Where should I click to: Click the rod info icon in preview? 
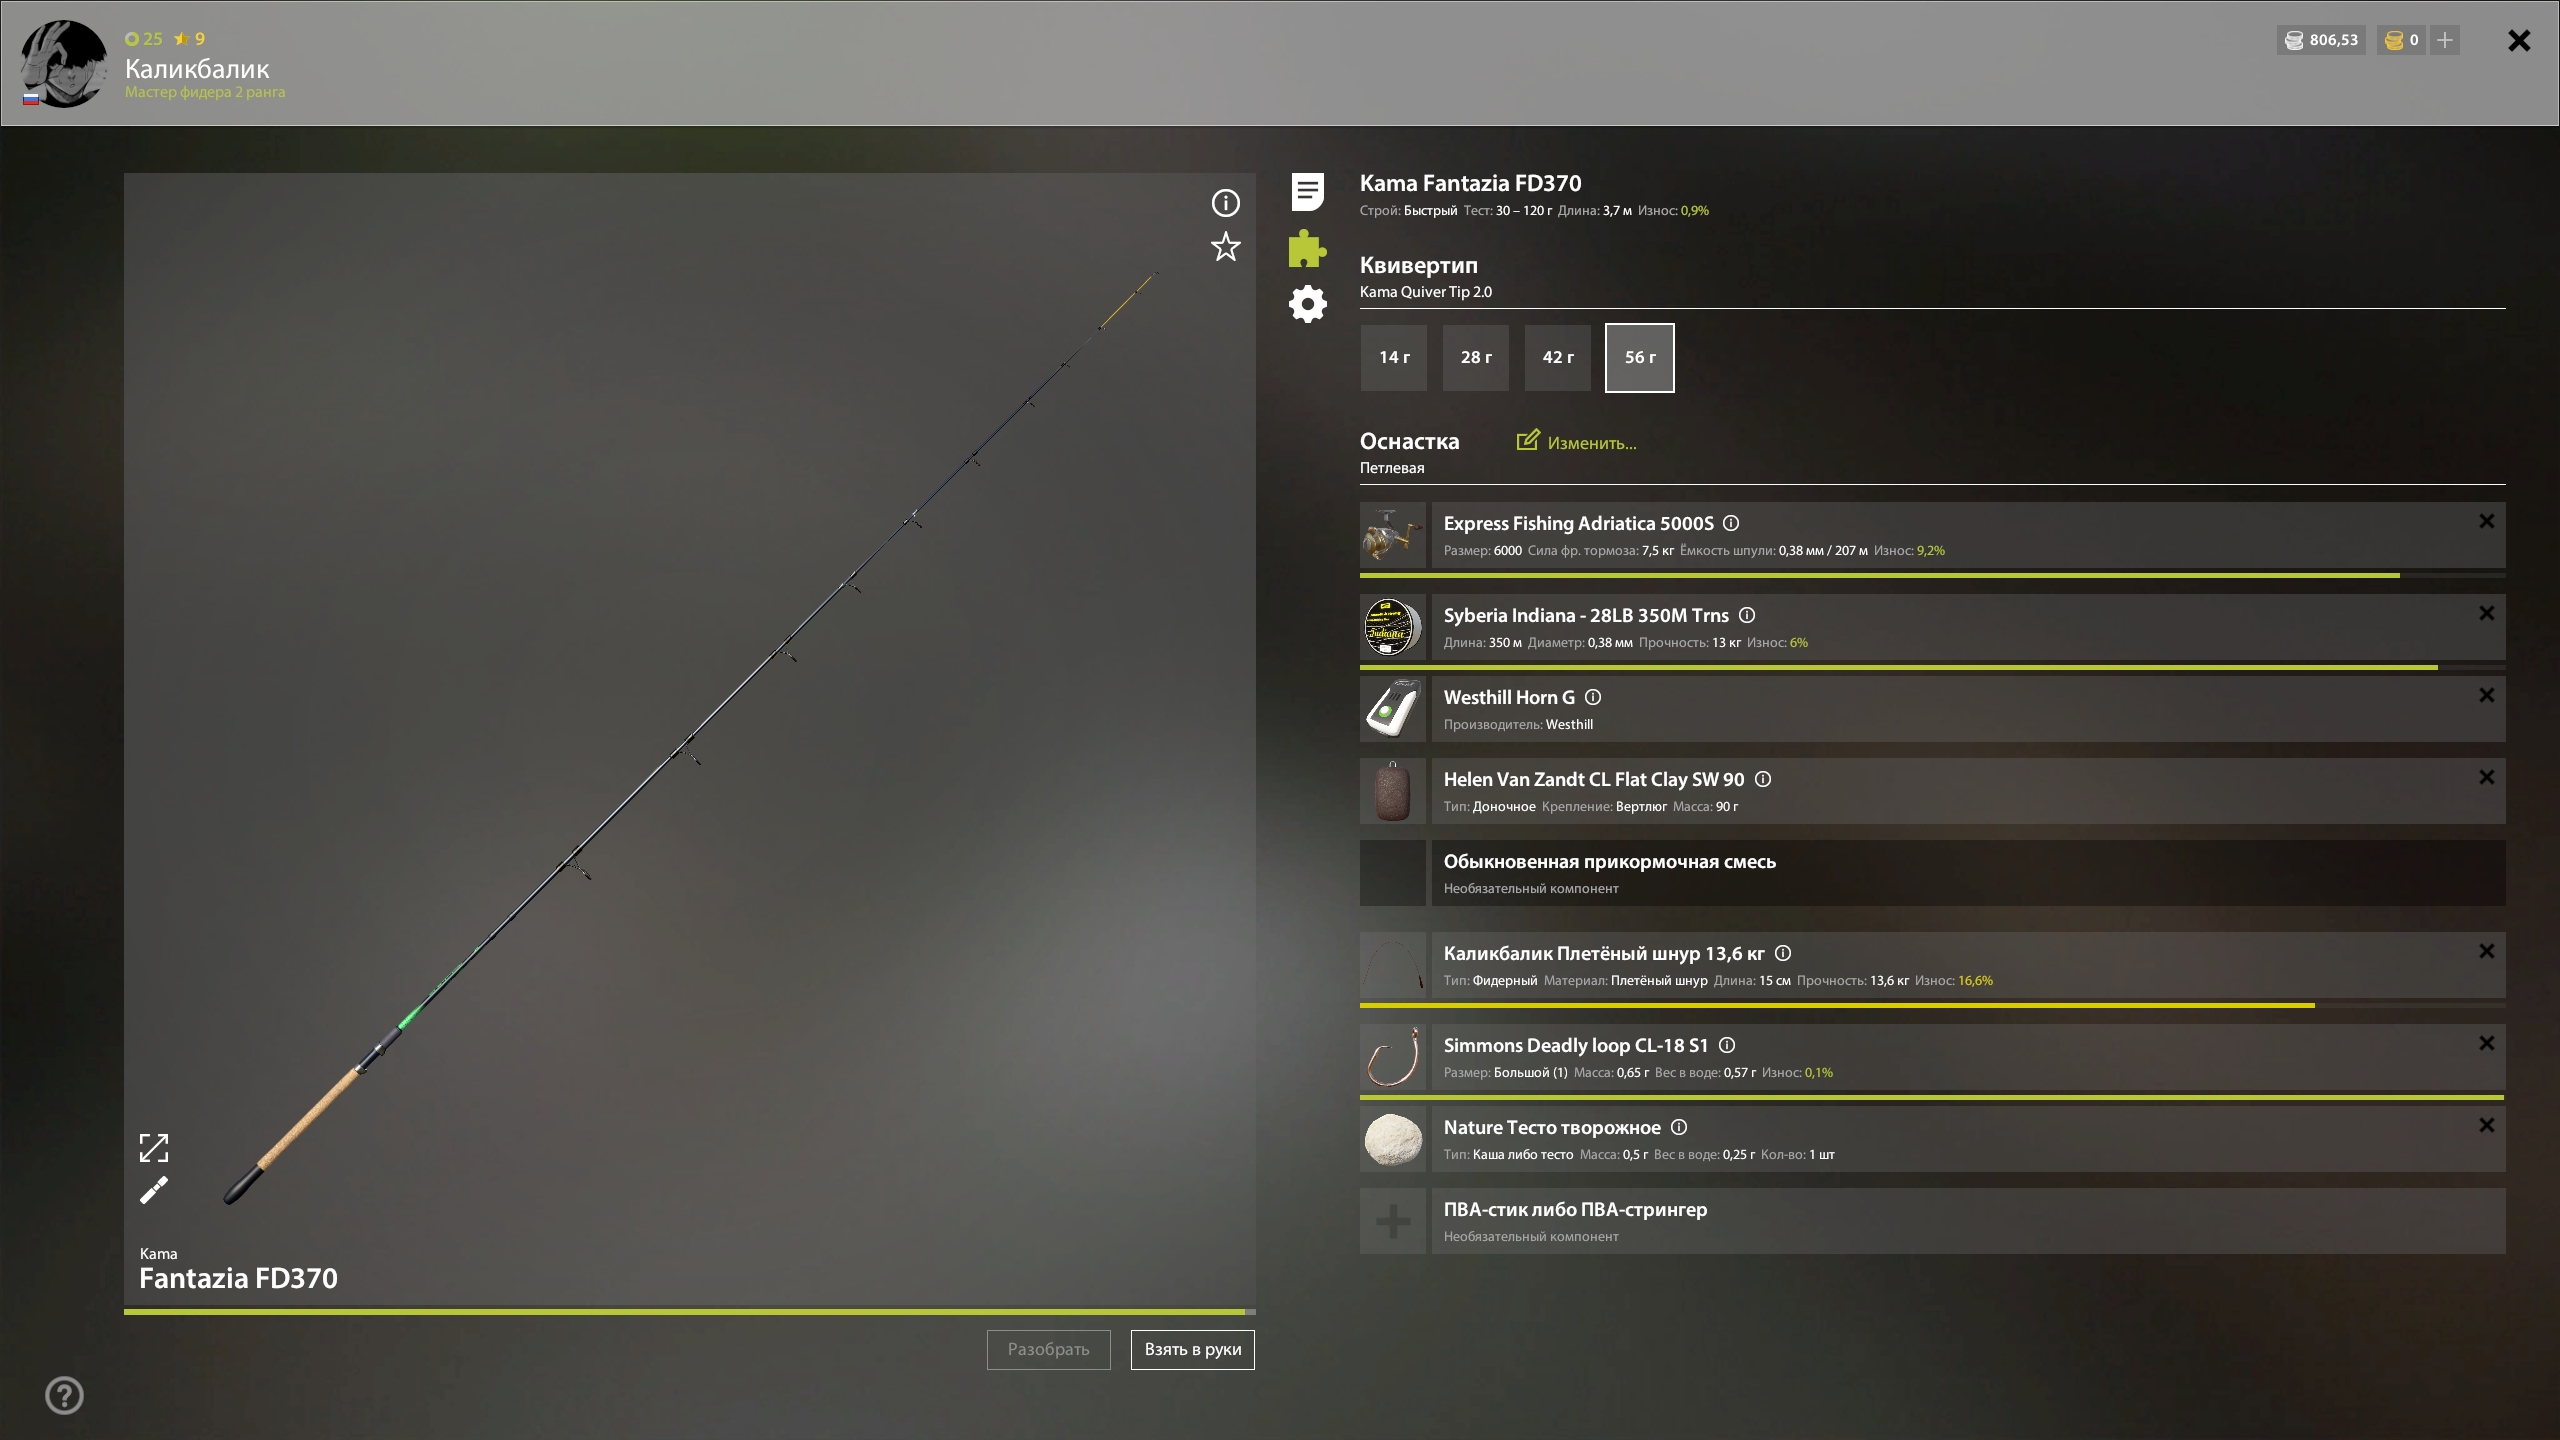point(1225,203)
